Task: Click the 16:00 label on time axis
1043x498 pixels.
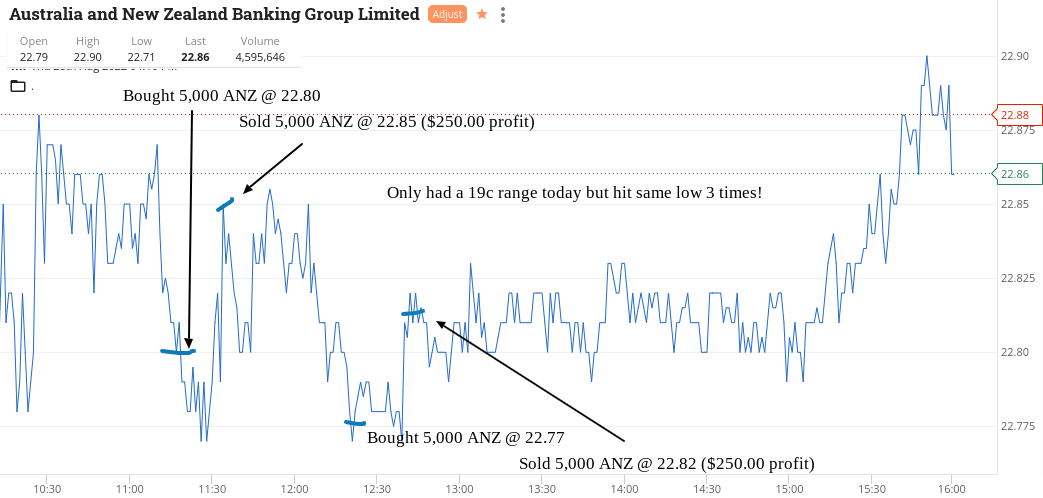Action: click(x=951, y=489)
